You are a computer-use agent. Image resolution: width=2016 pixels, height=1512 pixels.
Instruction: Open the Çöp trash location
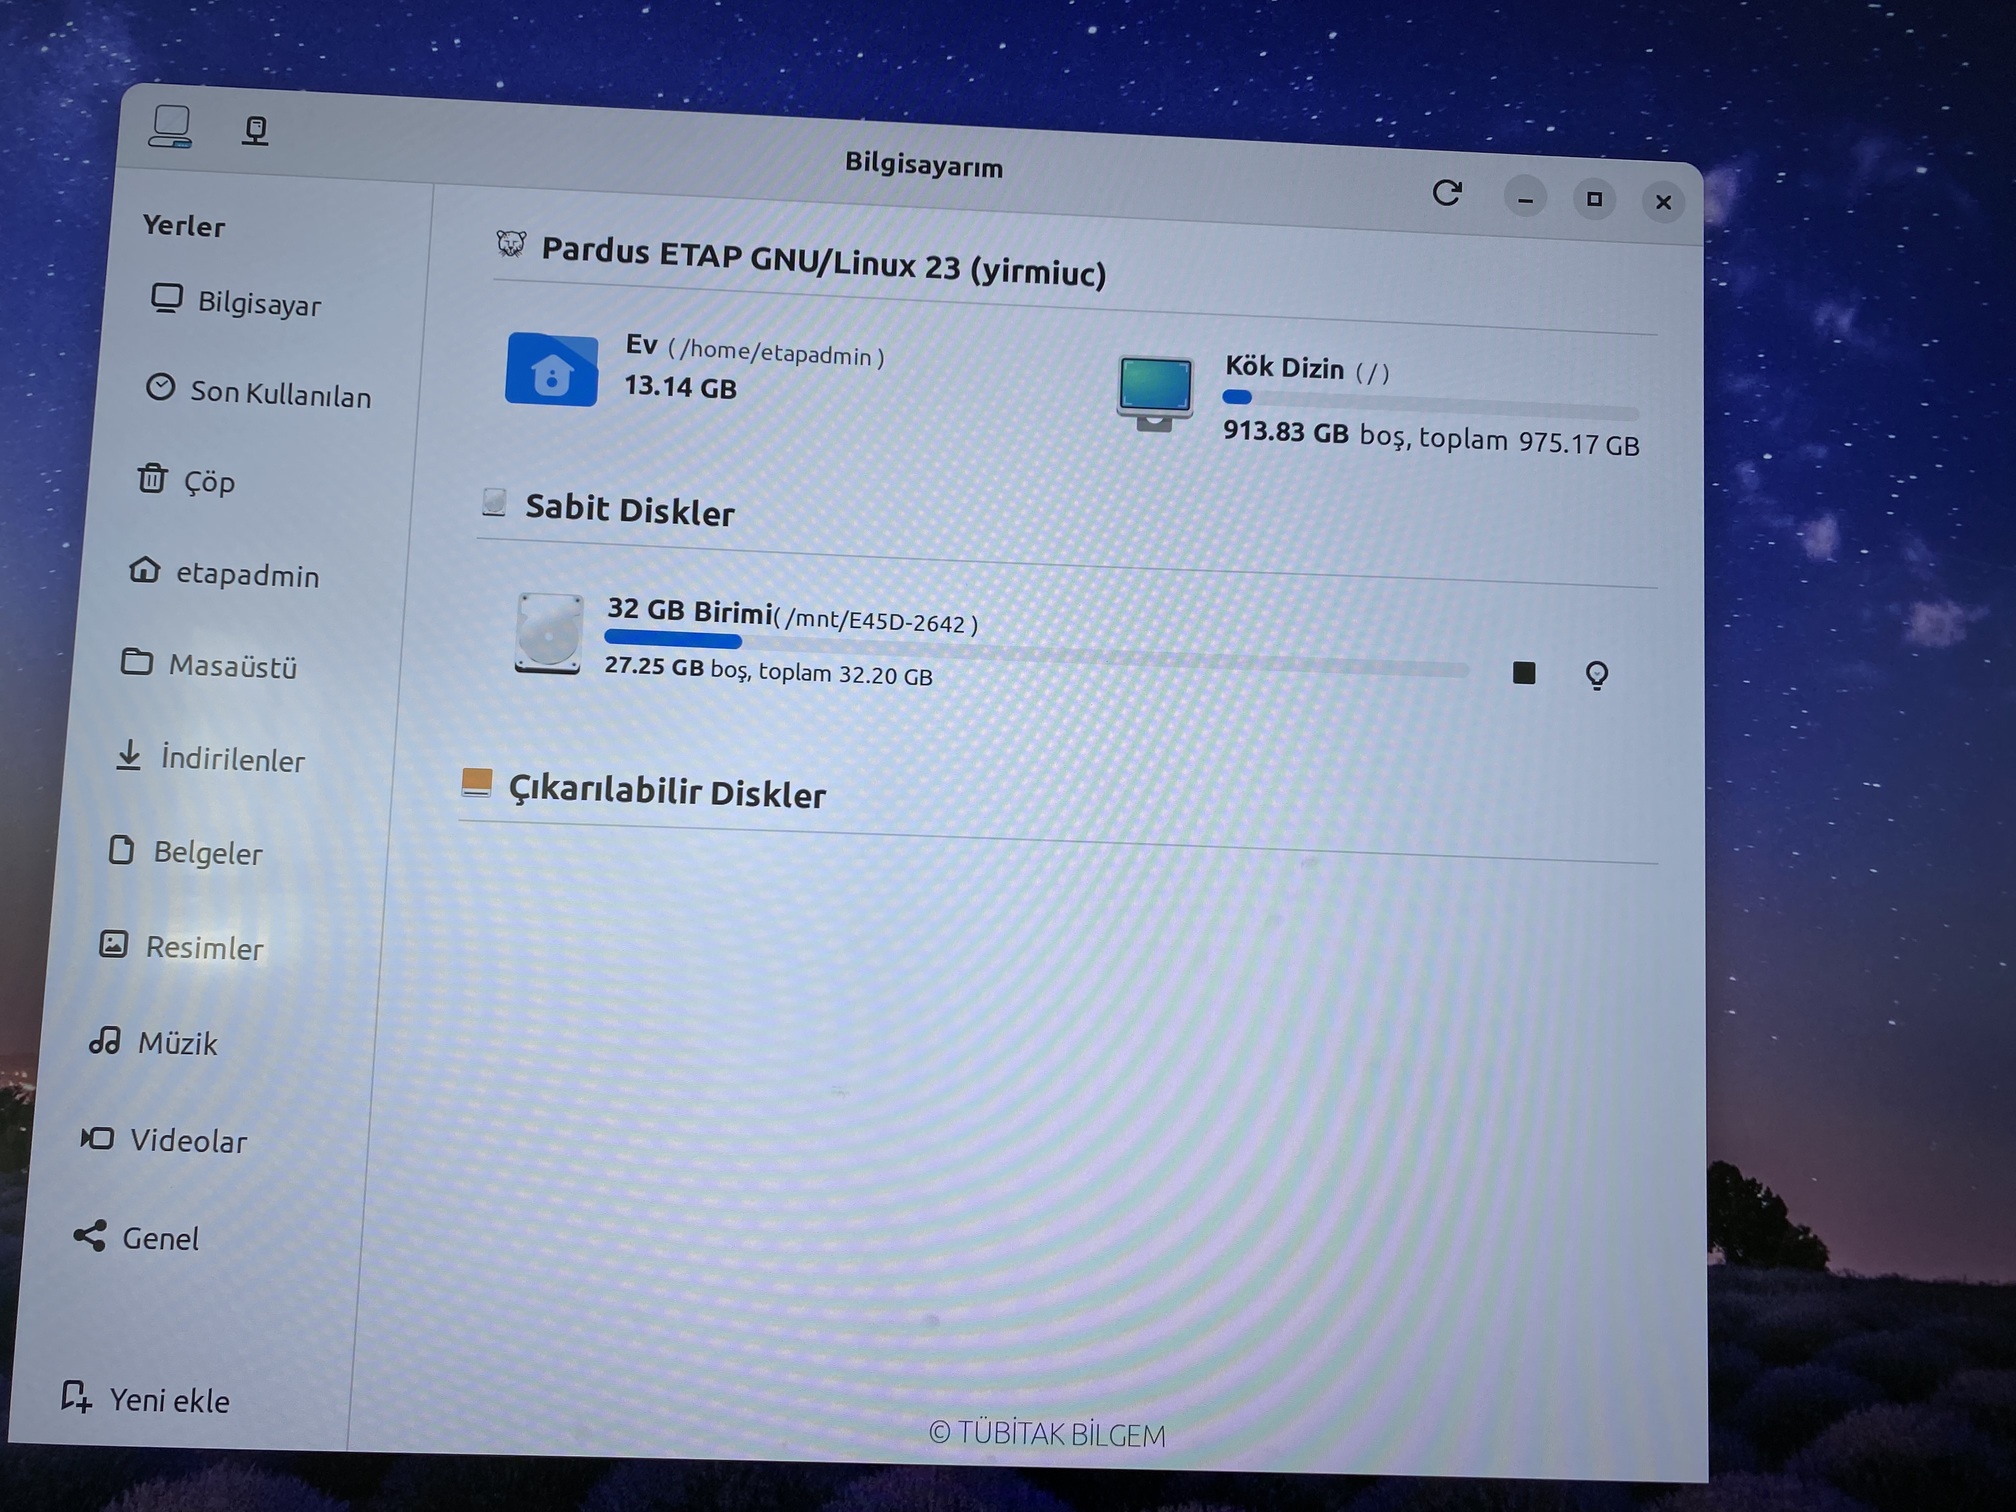(208, 482)
